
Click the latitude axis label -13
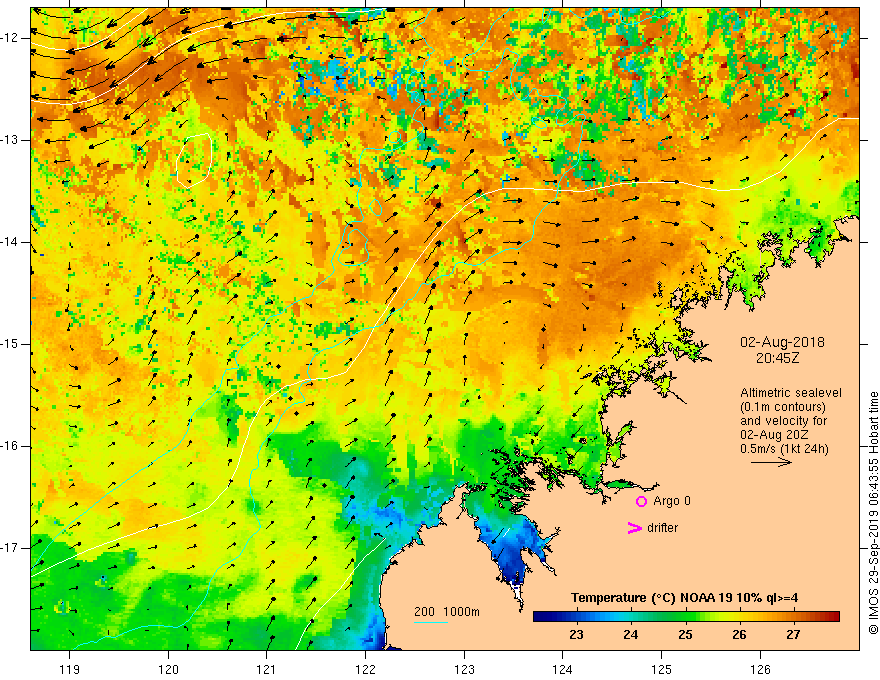pos(10,140)
